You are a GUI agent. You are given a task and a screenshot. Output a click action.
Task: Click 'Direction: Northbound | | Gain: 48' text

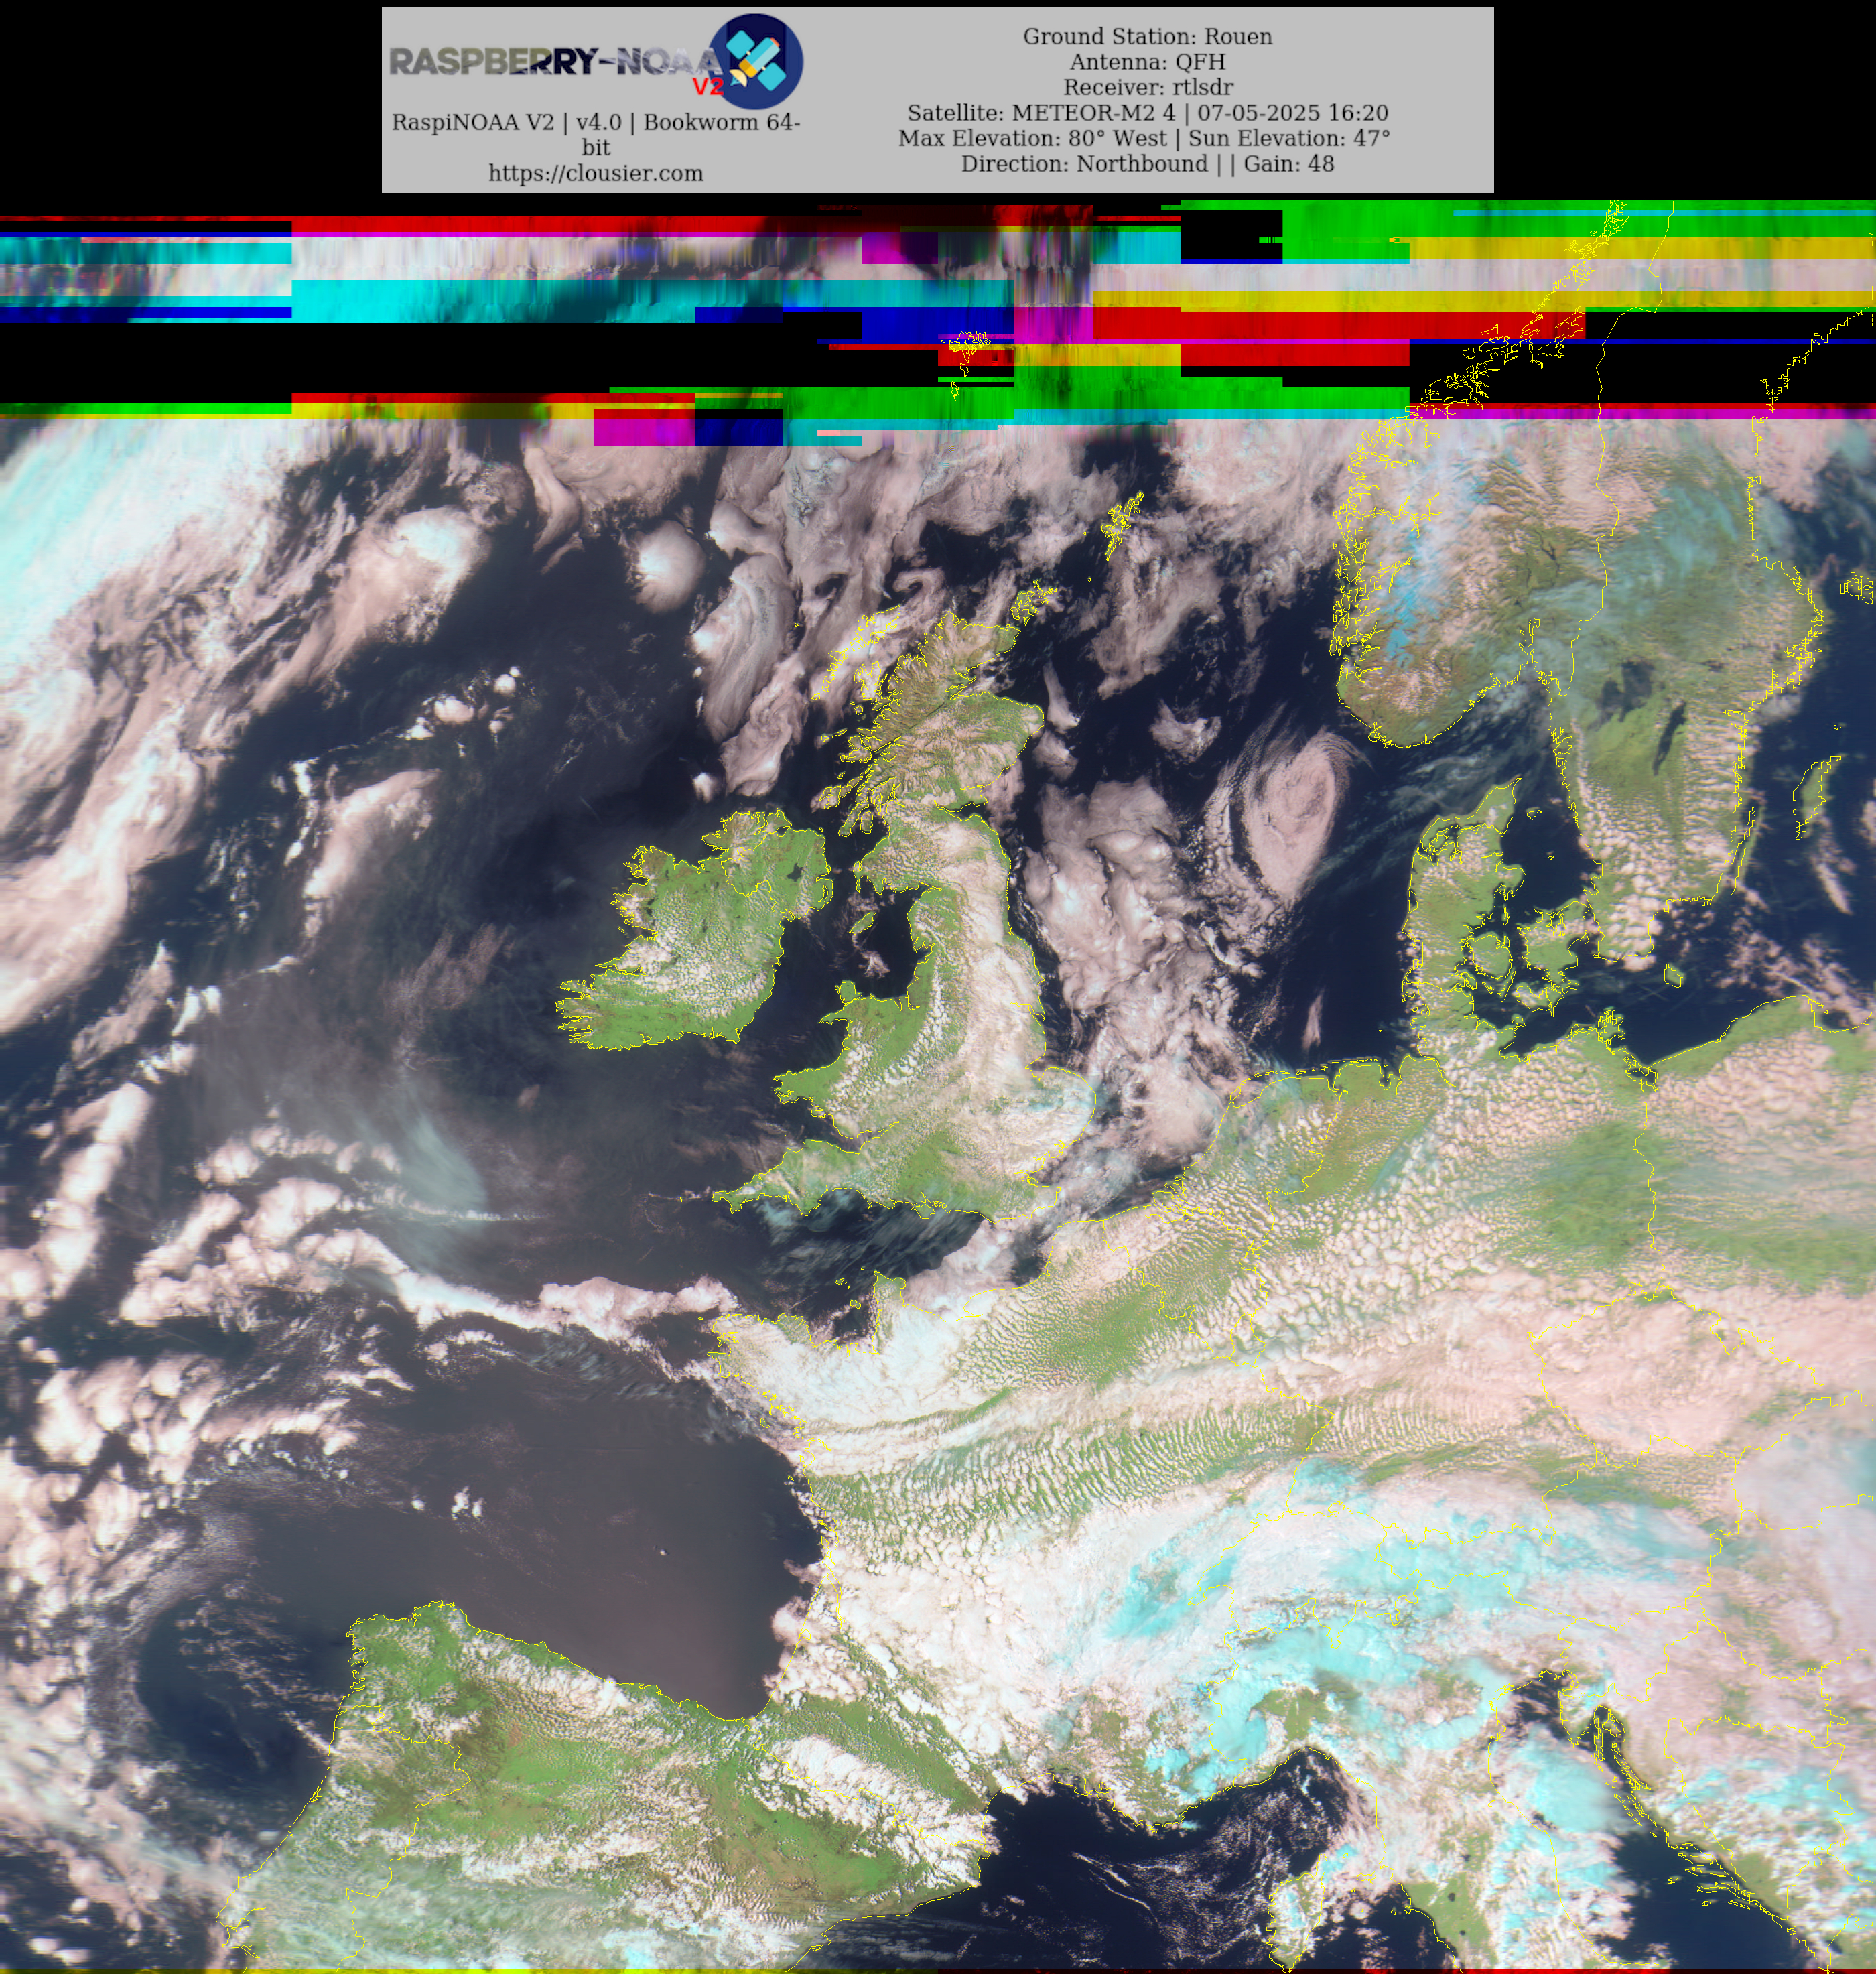[1148, 164]
